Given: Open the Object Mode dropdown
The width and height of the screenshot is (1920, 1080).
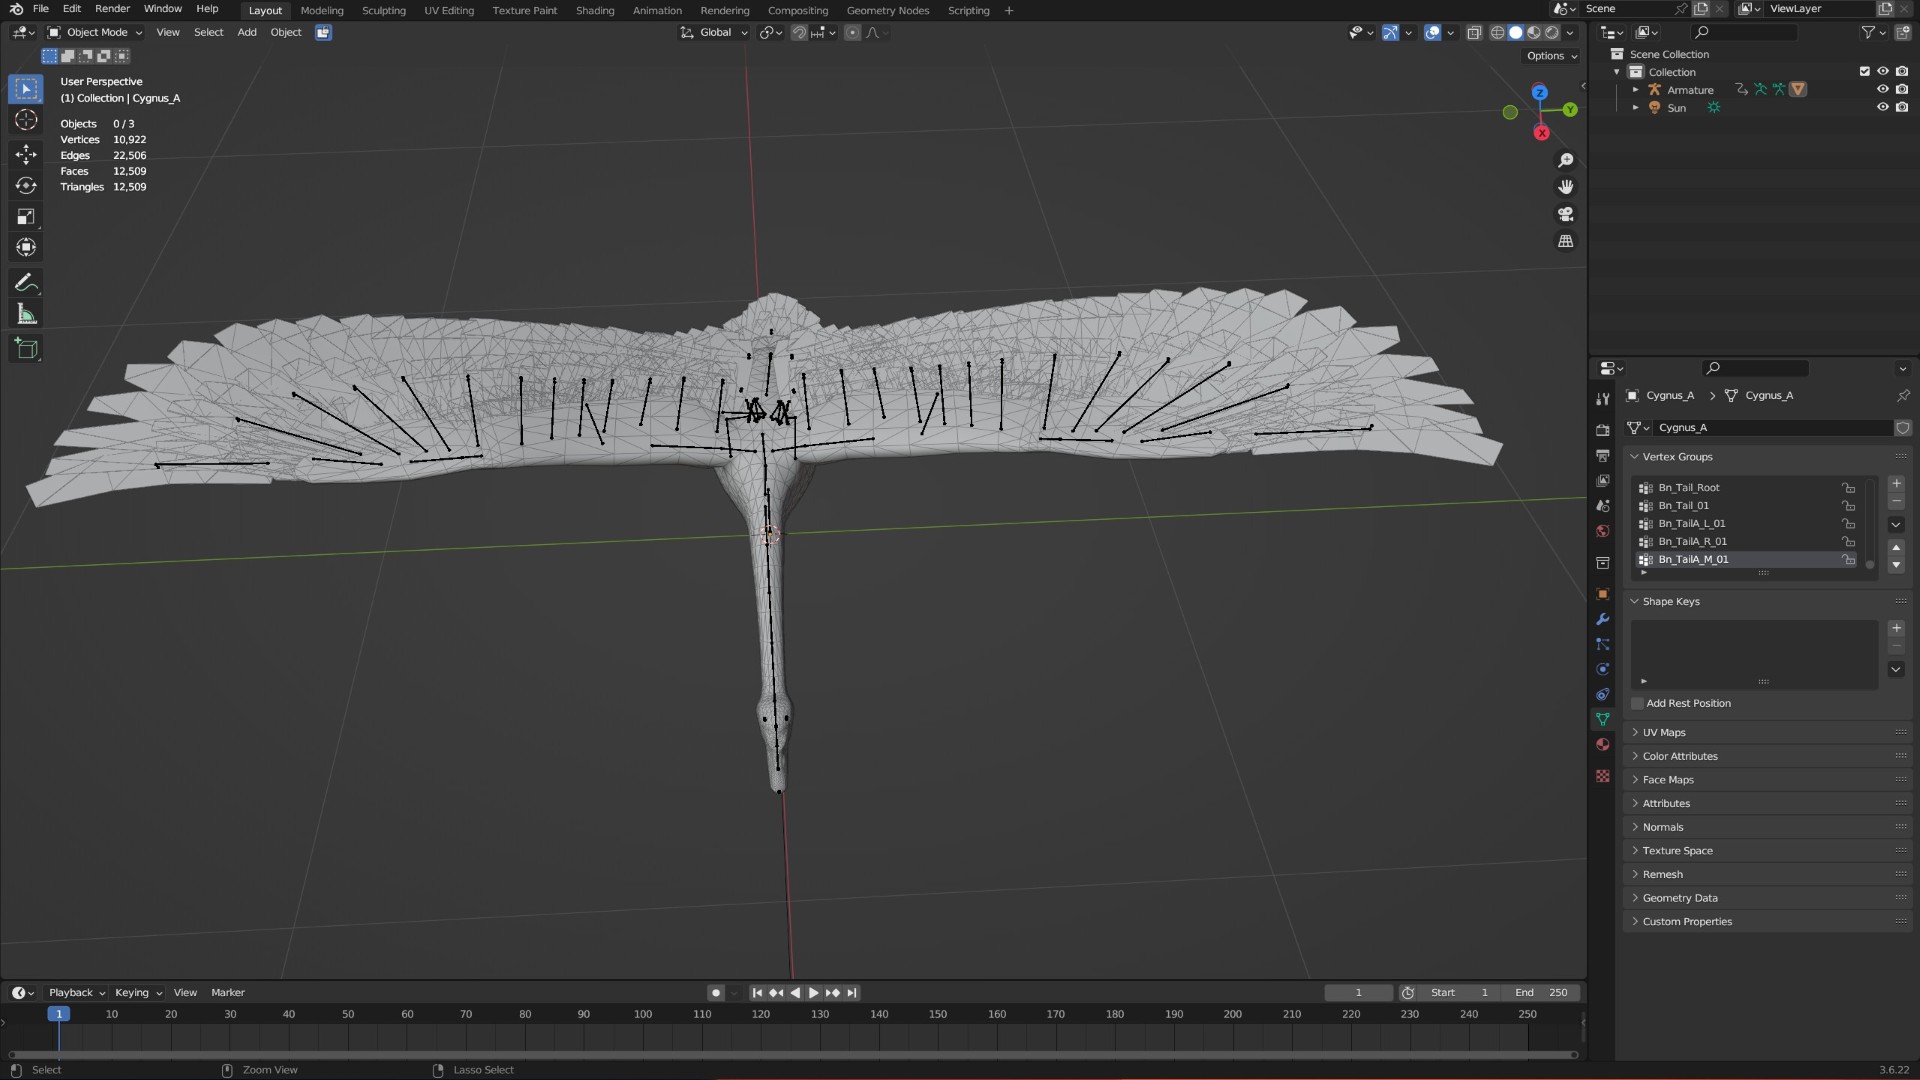Looking at the screenshot, I should (95, 33).
